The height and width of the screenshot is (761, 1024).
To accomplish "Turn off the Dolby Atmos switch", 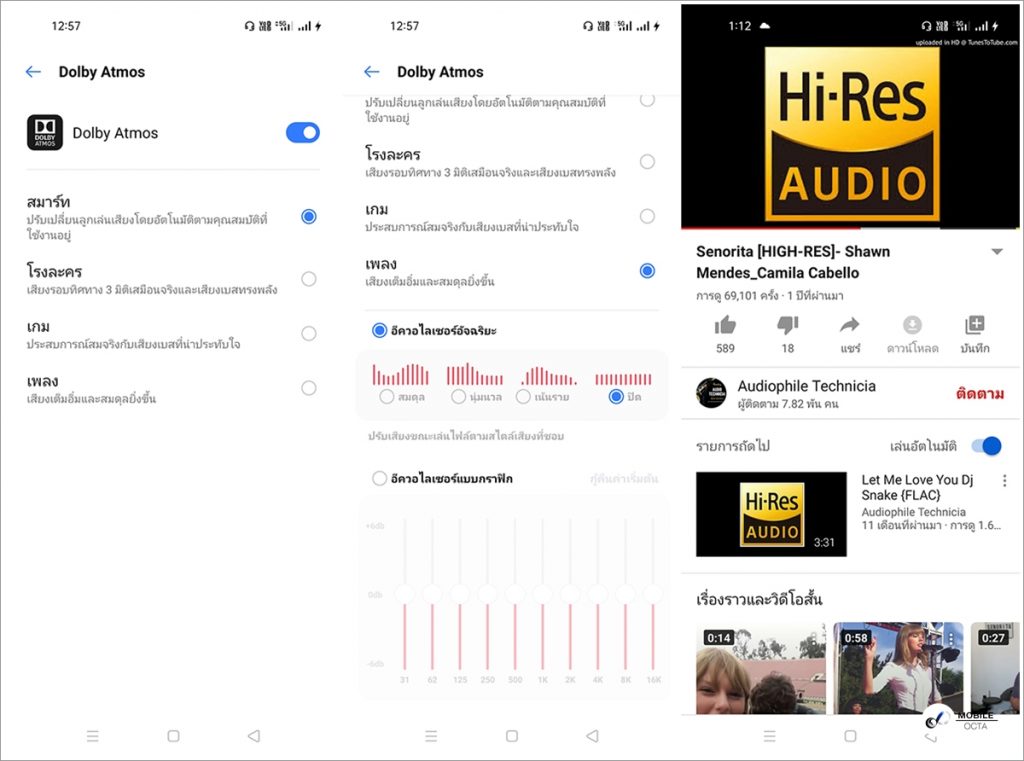I will click(302, 133).
